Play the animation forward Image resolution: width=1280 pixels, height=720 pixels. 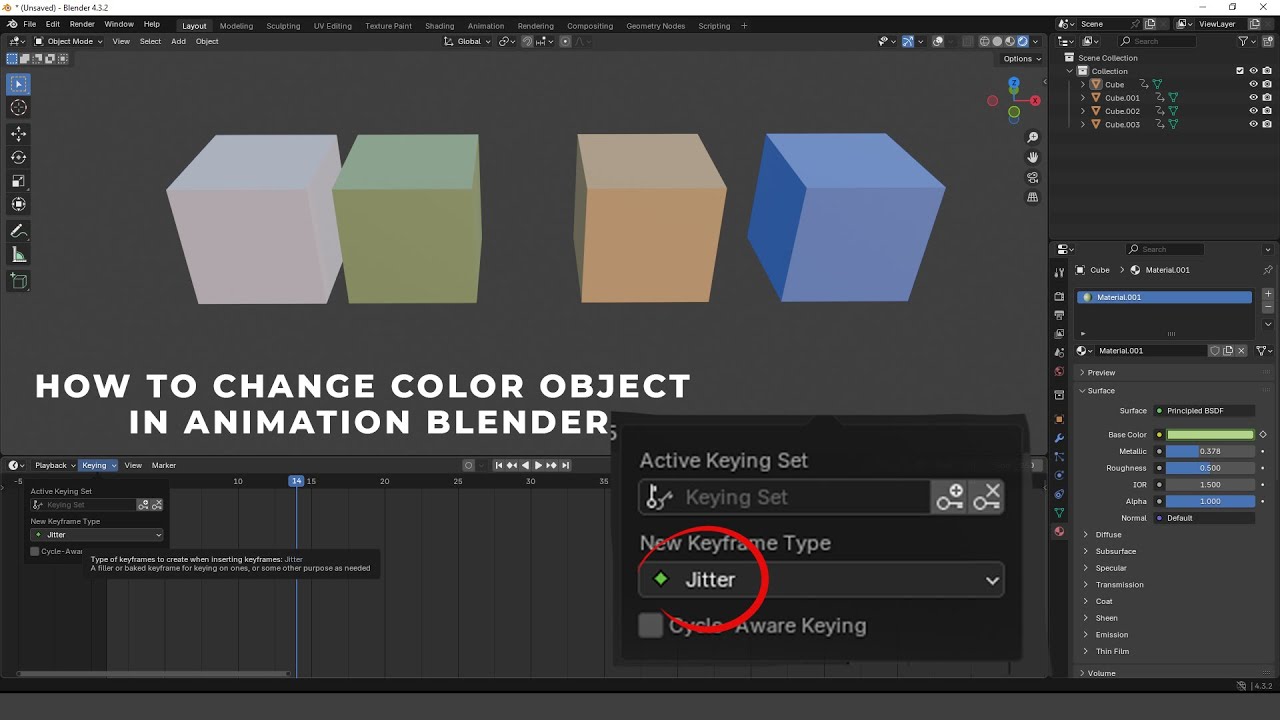538,465
